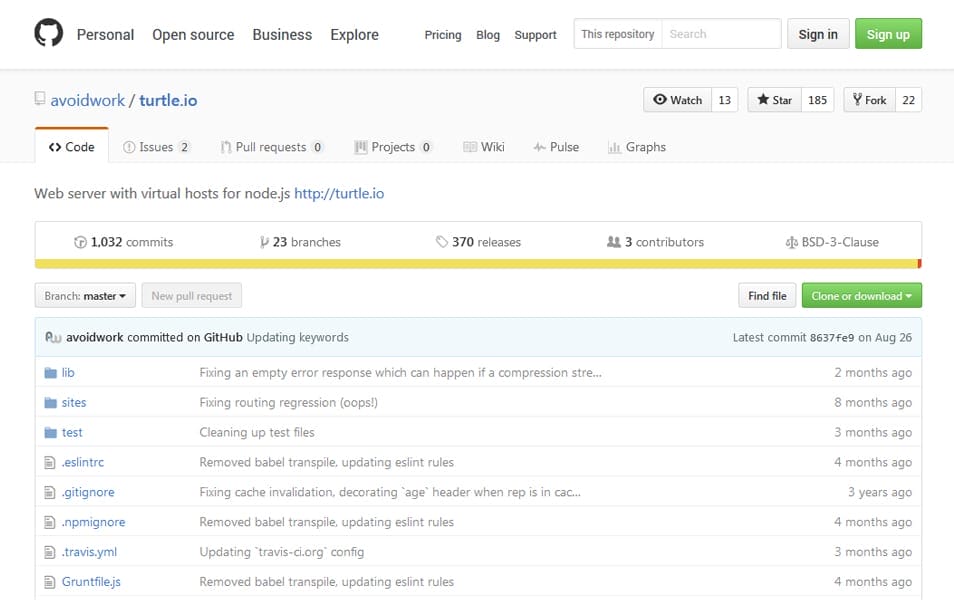The width and height of the screenshot is (954, 600).
Task: Click the sites folder icon
Action: click(51, 403)
